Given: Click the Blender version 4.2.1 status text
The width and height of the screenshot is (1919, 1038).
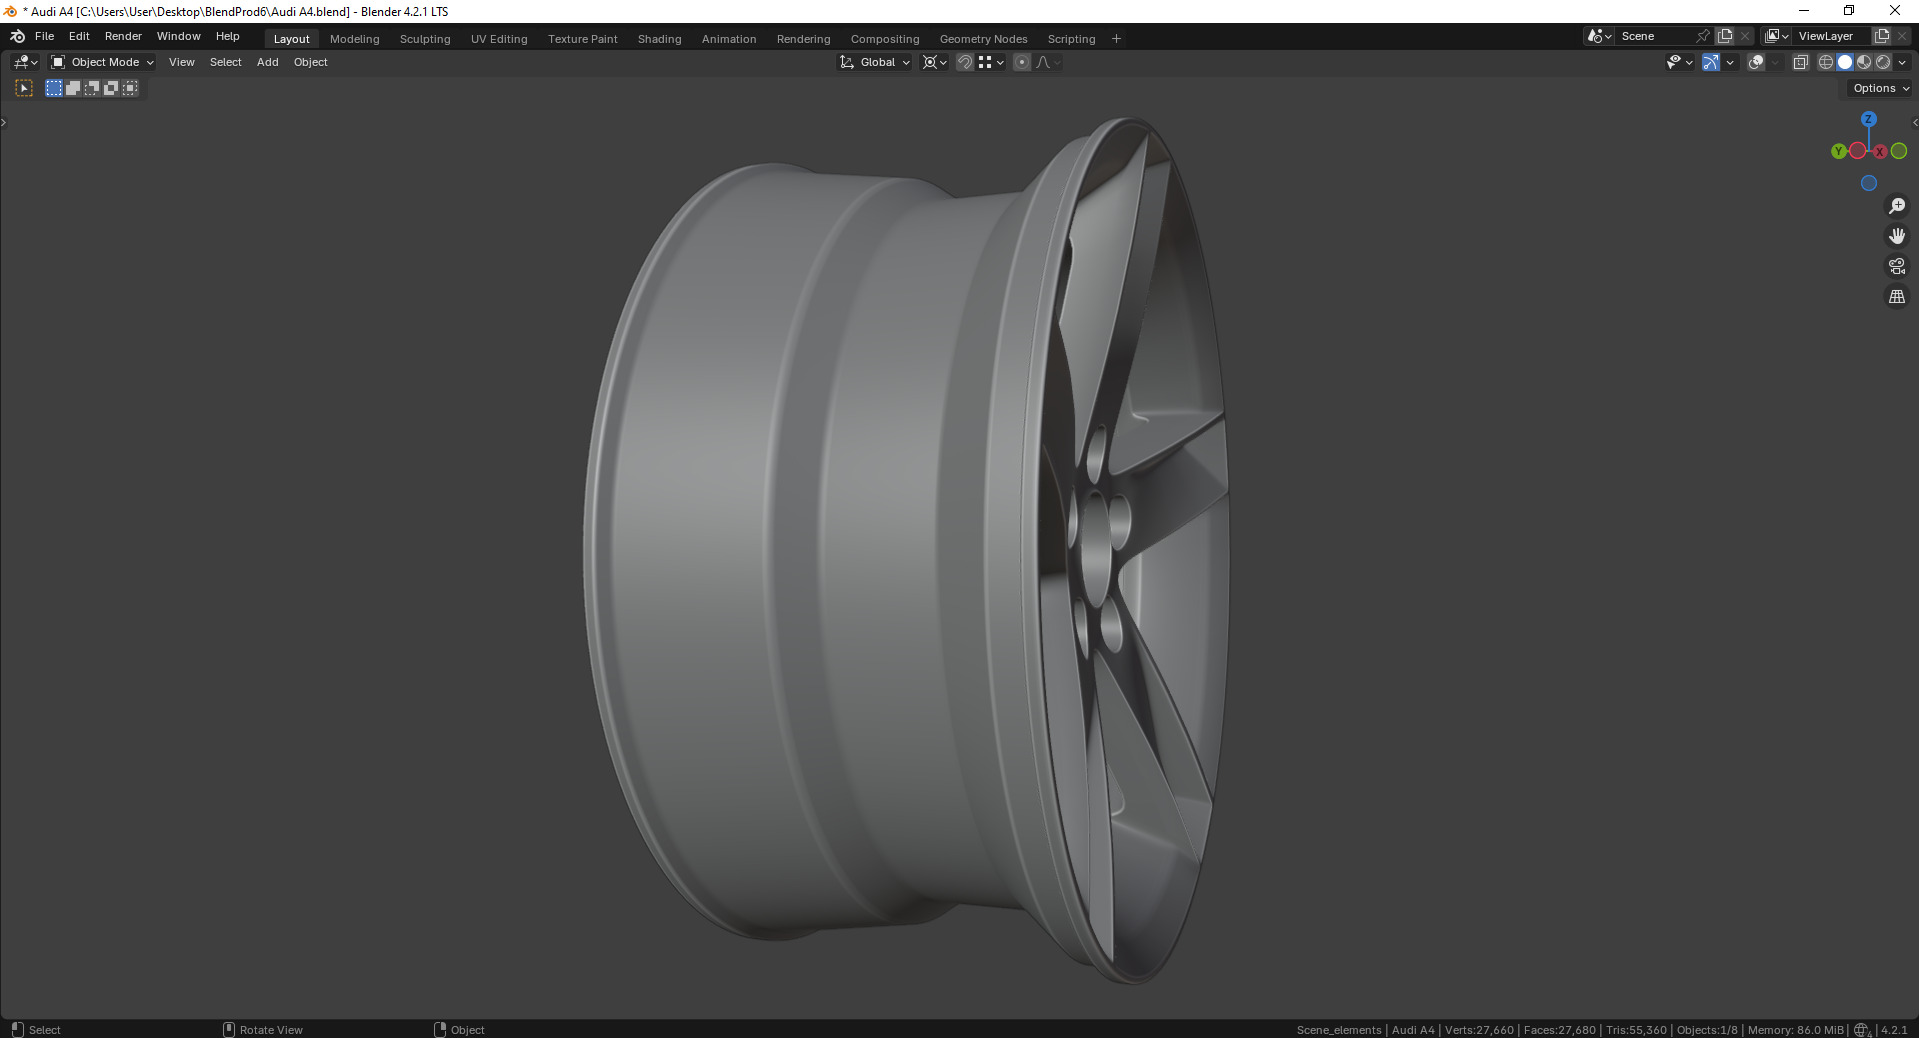Looking at the screenshot, I should pyautogui.click(x=1894, y=1030).
